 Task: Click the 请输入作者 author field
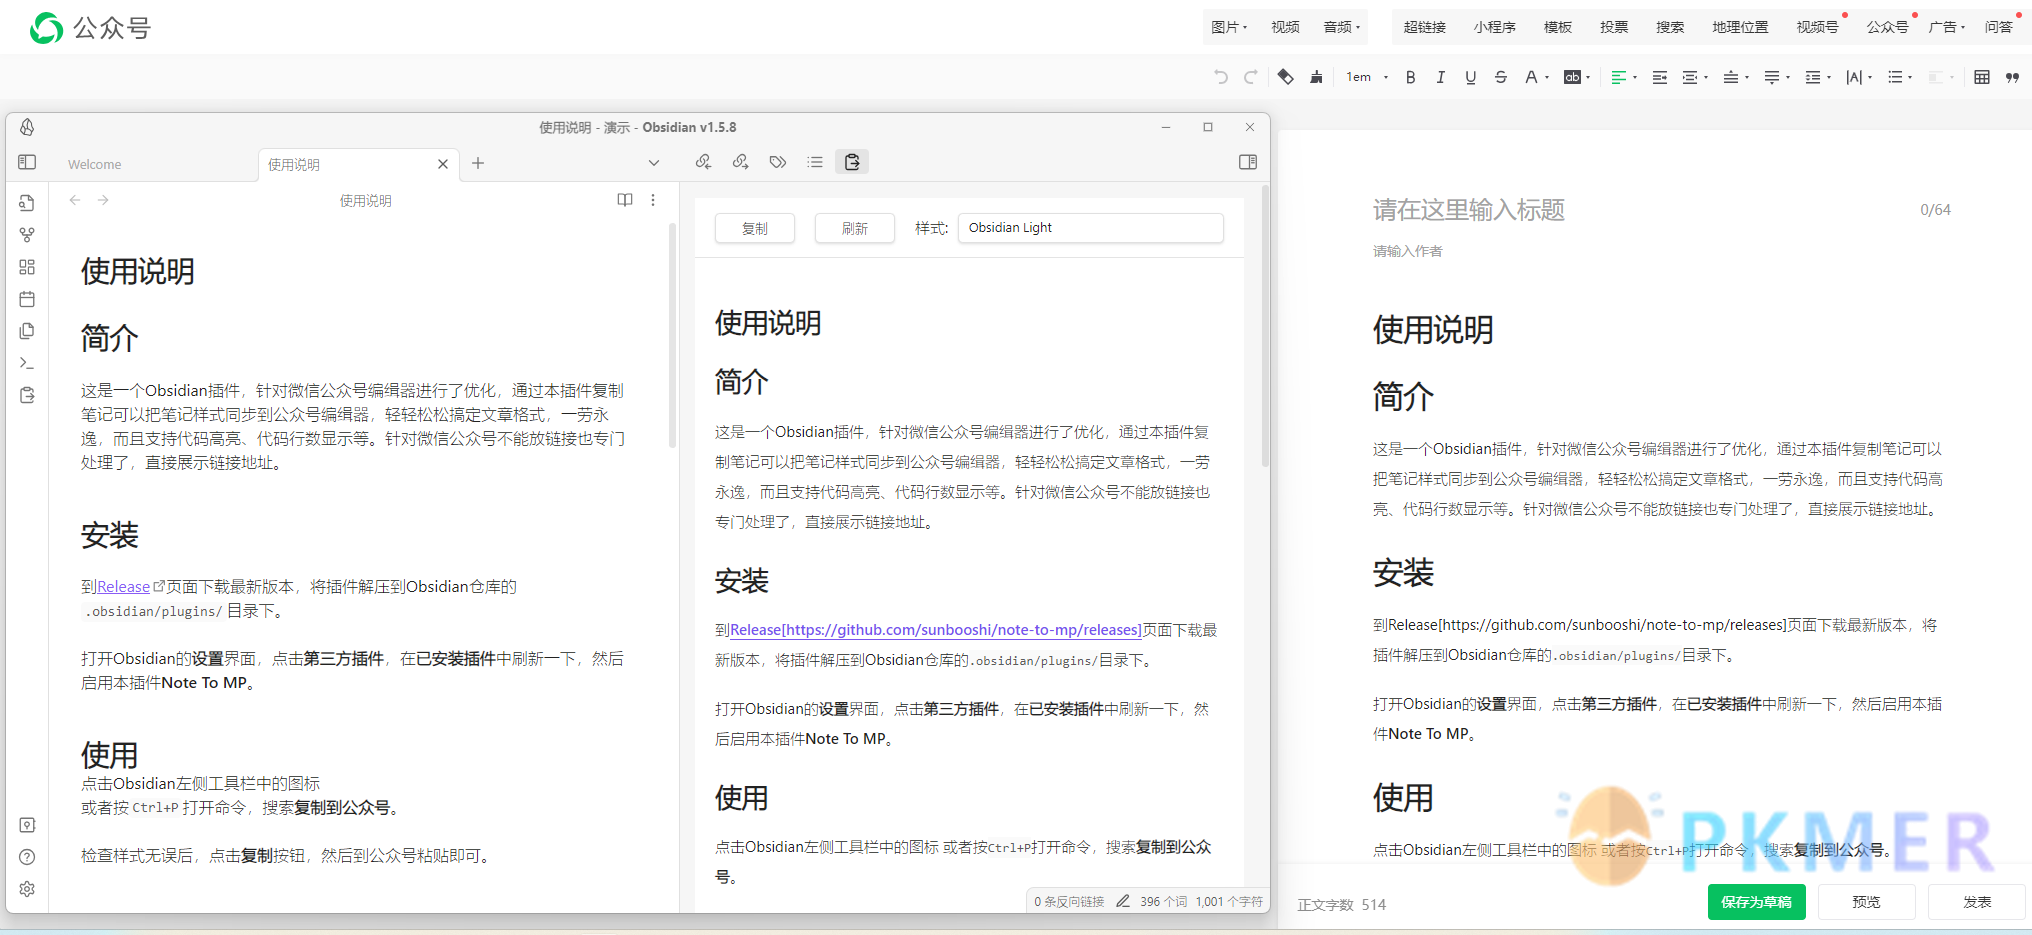[1408, 251]
